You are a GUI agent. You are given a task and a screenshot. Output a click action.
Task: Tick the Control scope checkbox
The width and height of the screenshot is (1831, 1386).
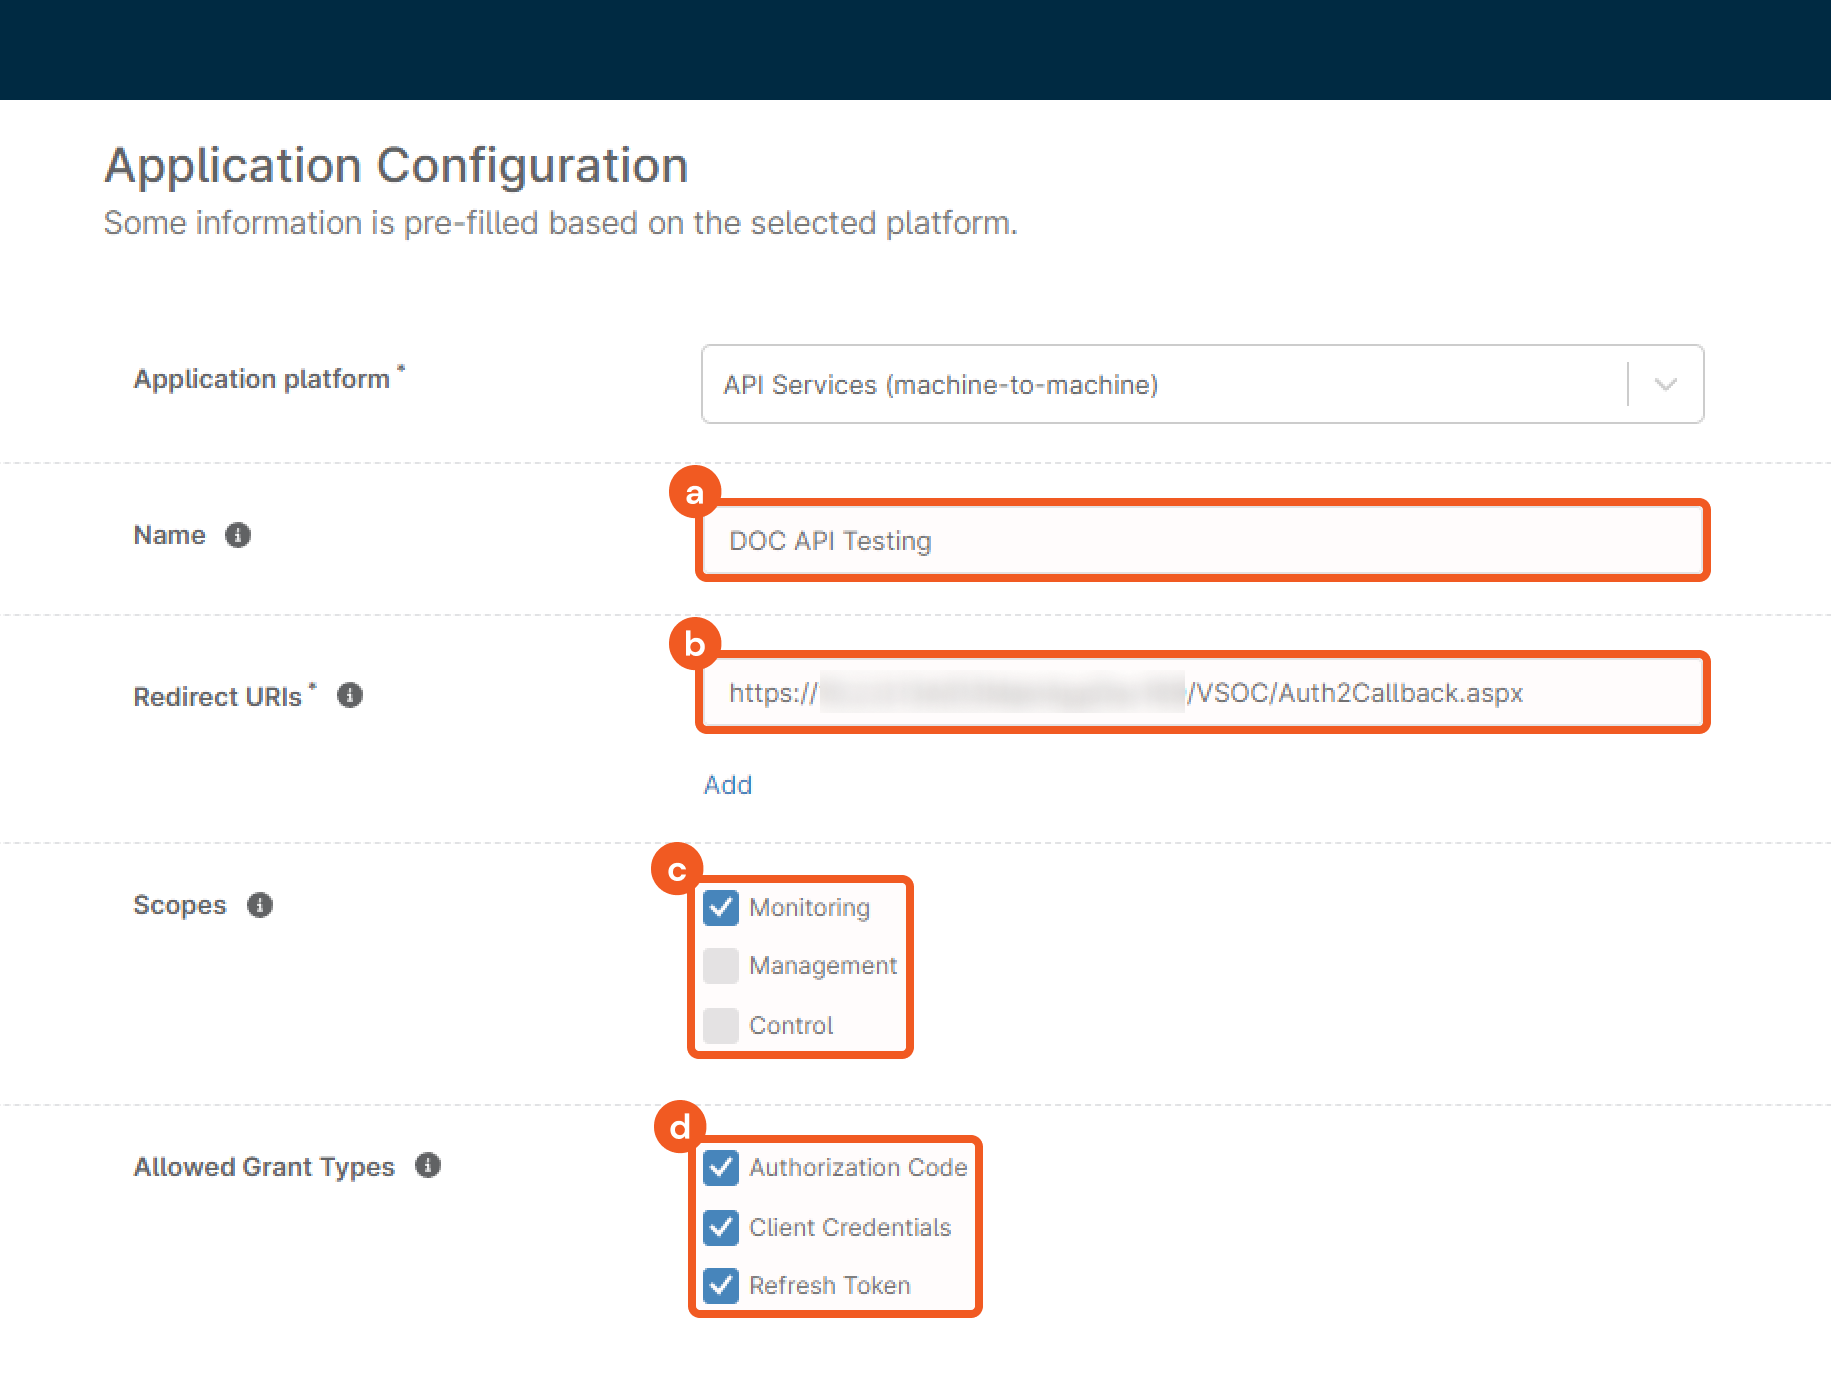(x=721, y=1025)
